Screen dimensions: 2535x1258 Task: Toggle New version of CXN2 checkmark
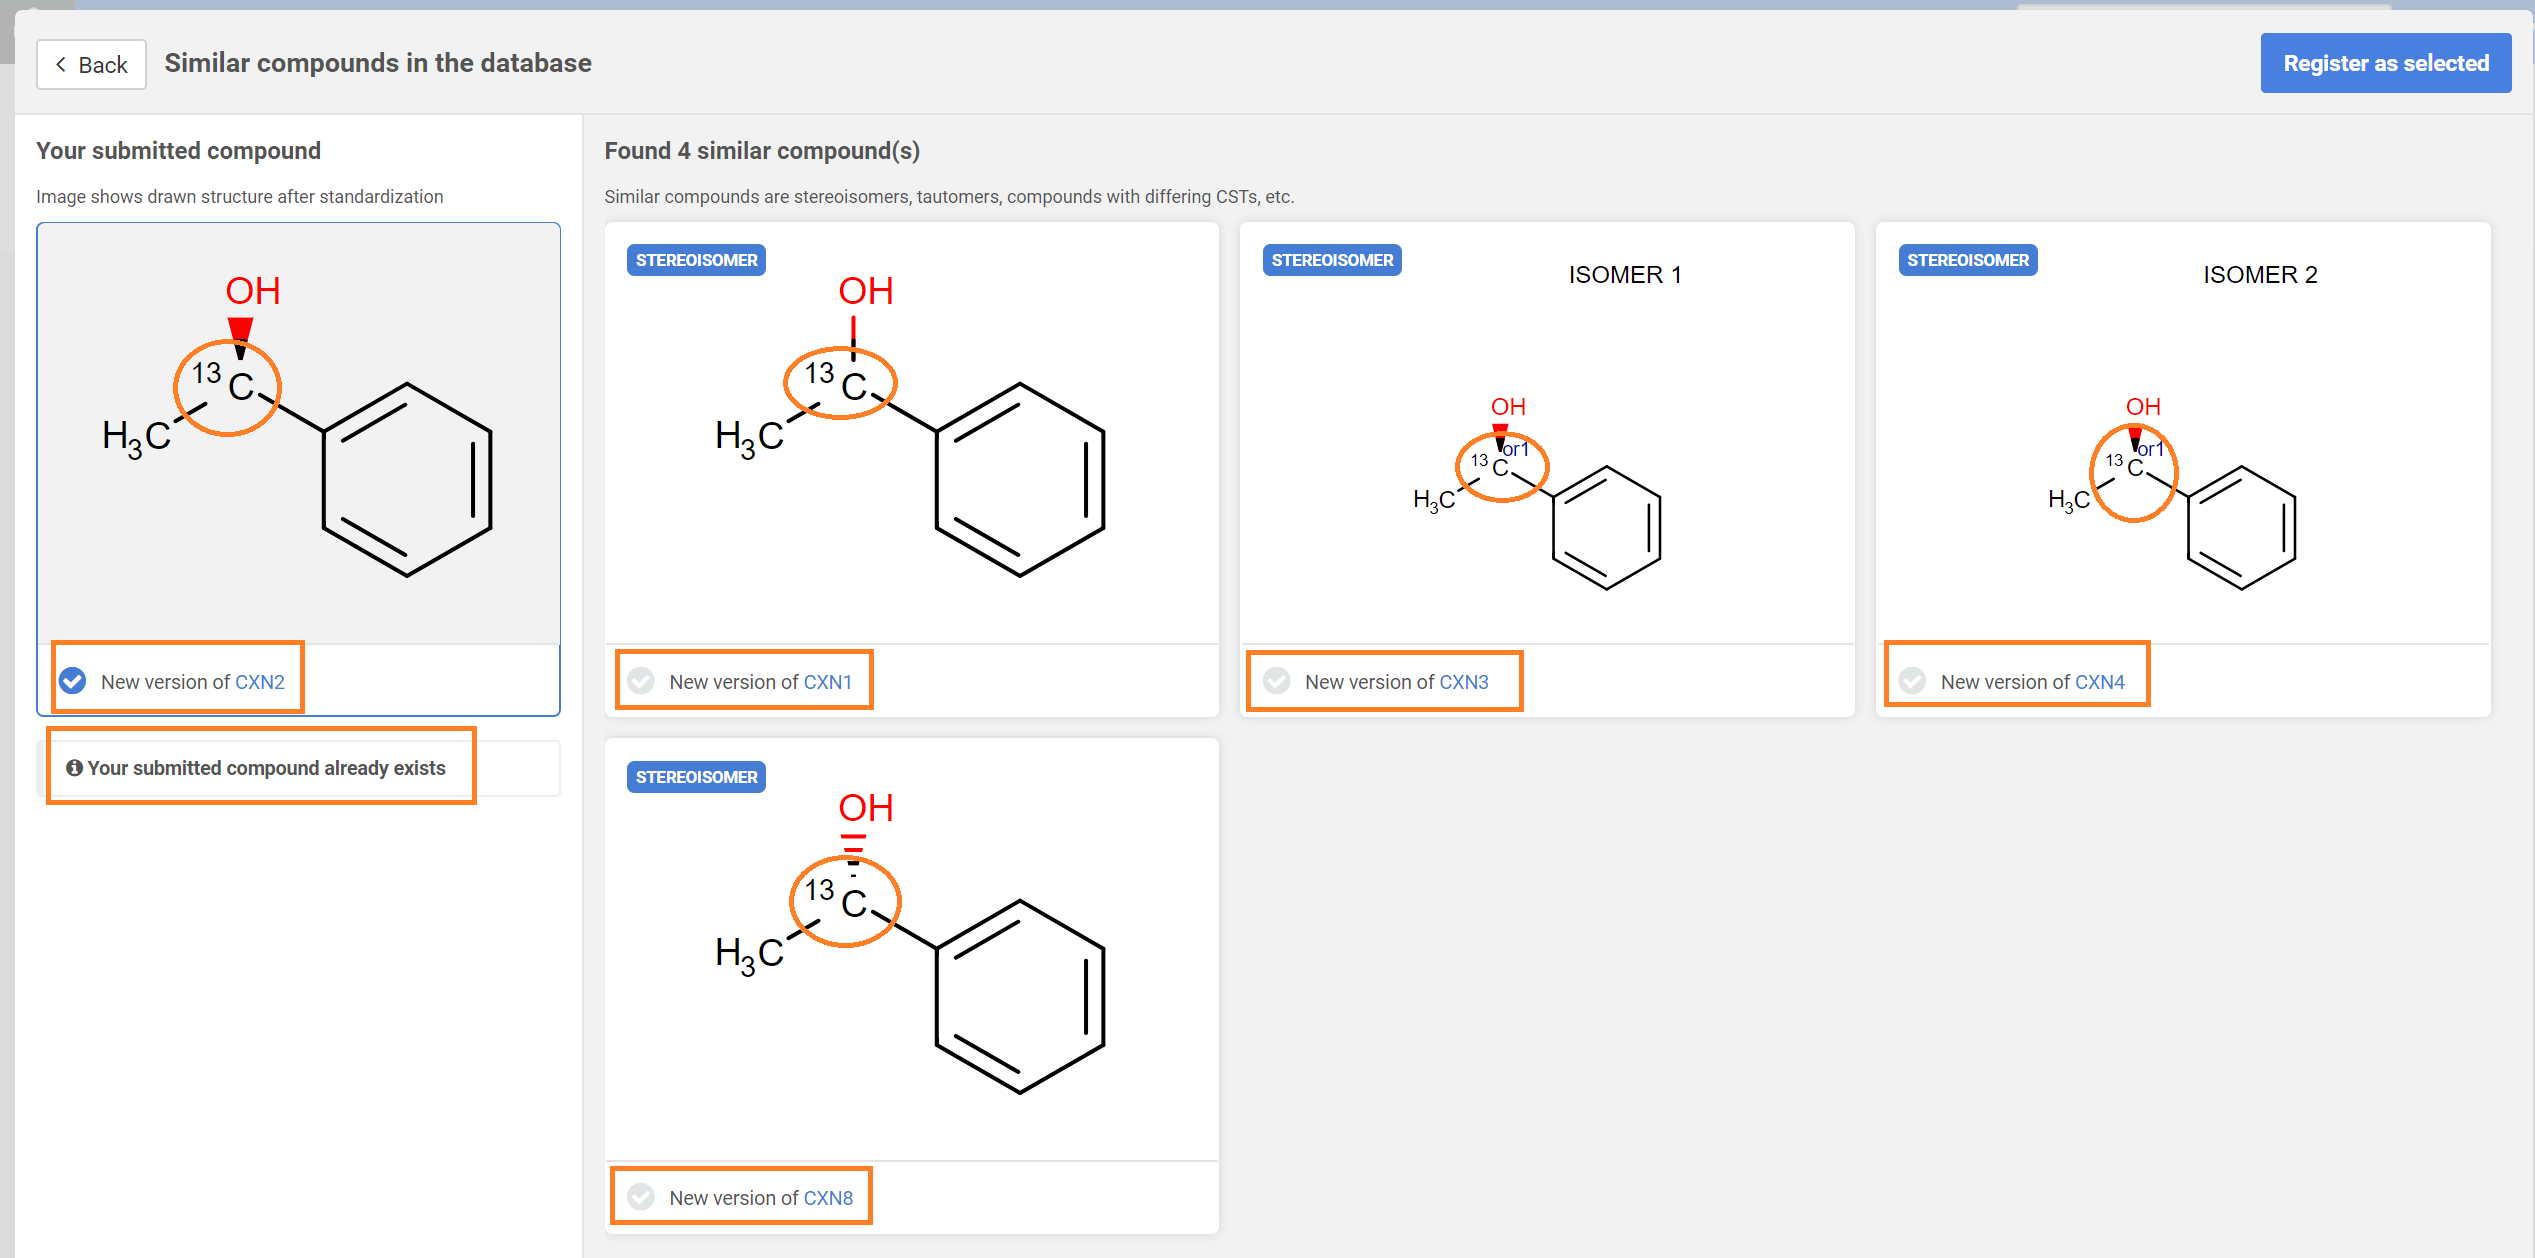(72, 681)
